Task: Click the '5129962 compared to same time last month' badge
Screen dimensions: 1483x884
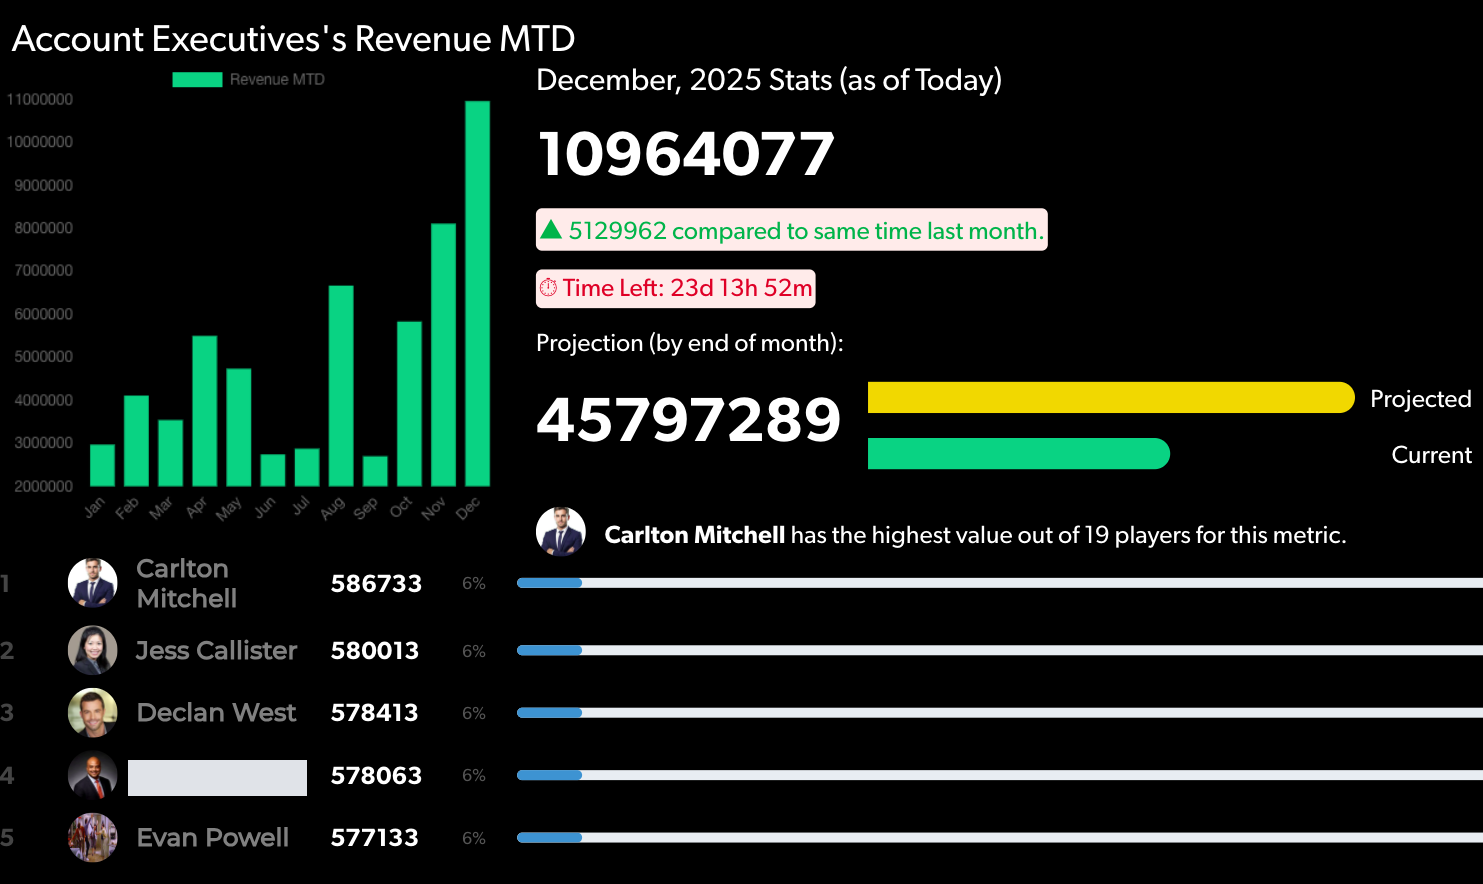Action: tap(792, 230)
